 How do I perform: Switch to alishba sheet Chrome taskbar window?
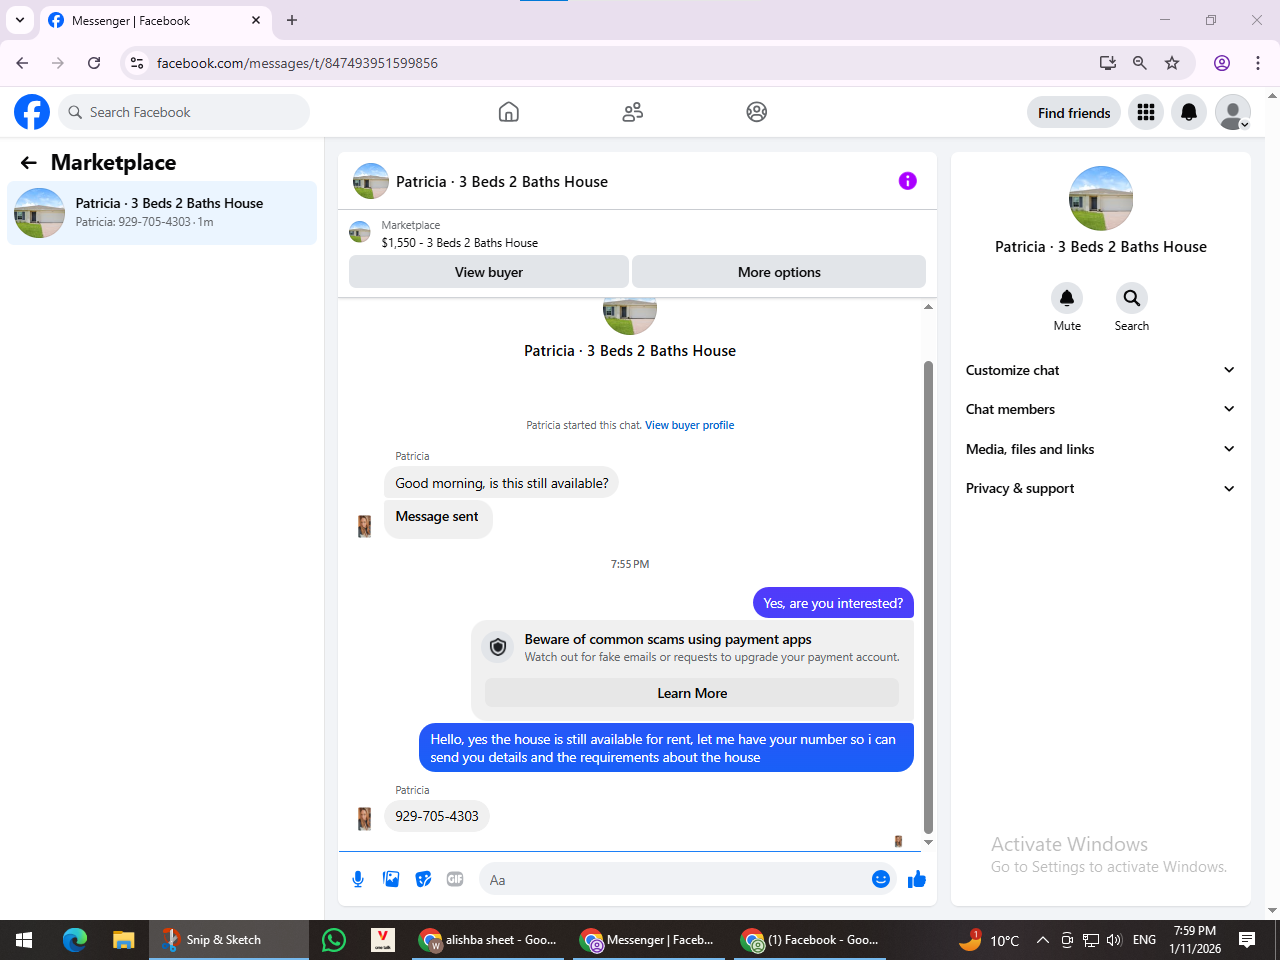(x=490, y=940)
